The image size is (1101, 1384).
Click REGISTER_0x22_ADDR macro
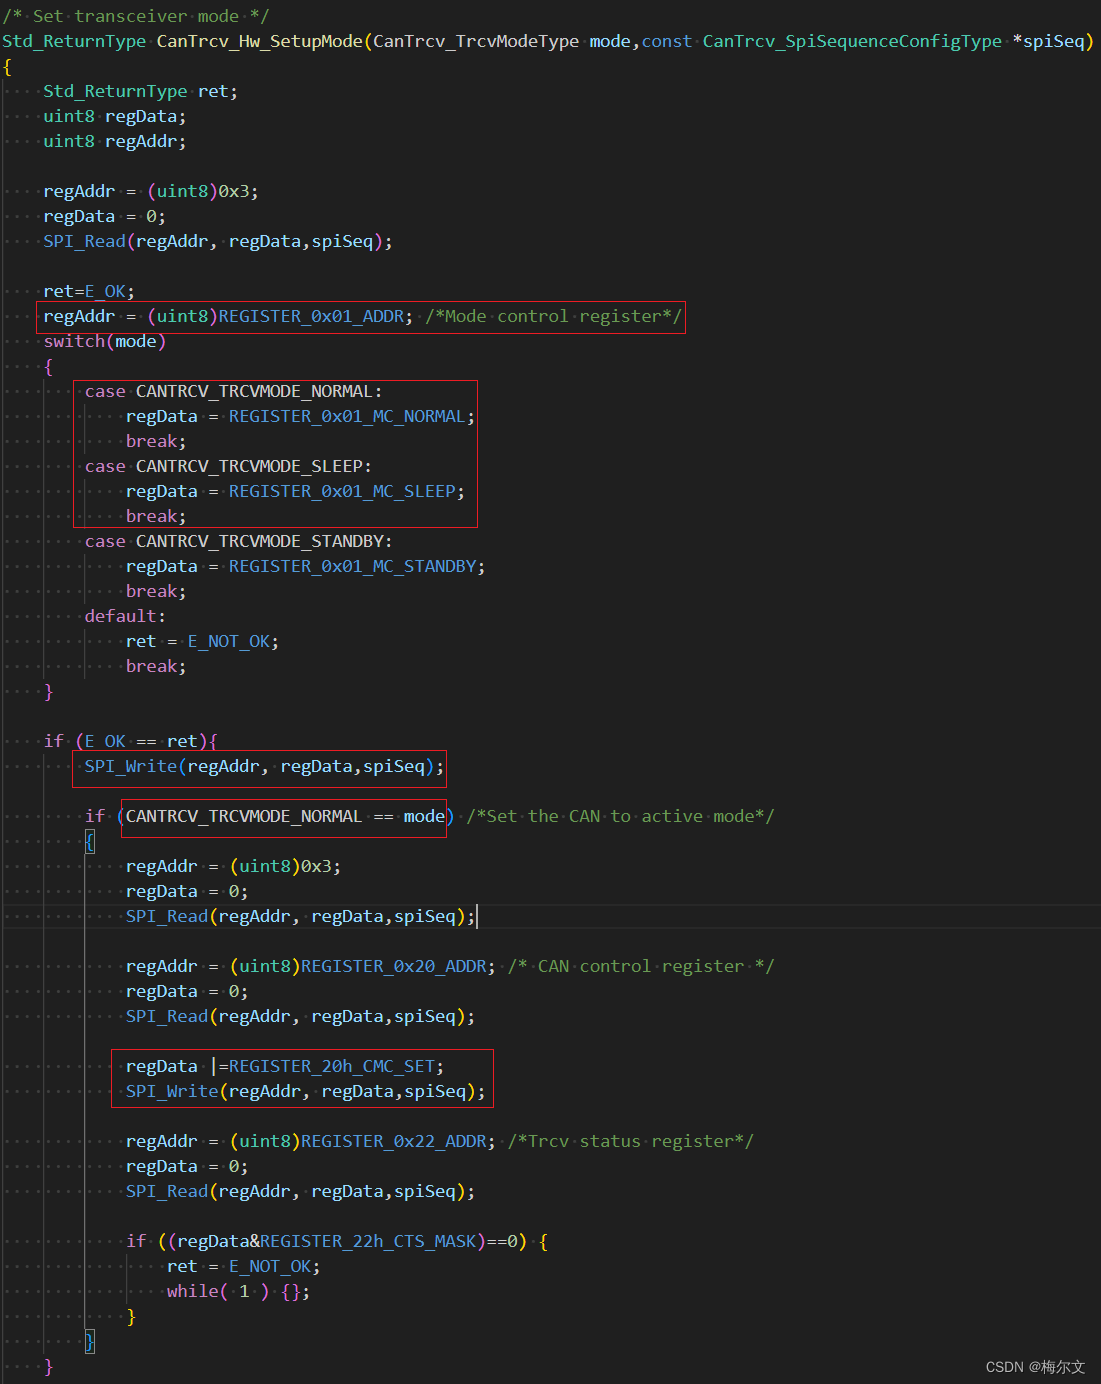[x=393, y=1141]
